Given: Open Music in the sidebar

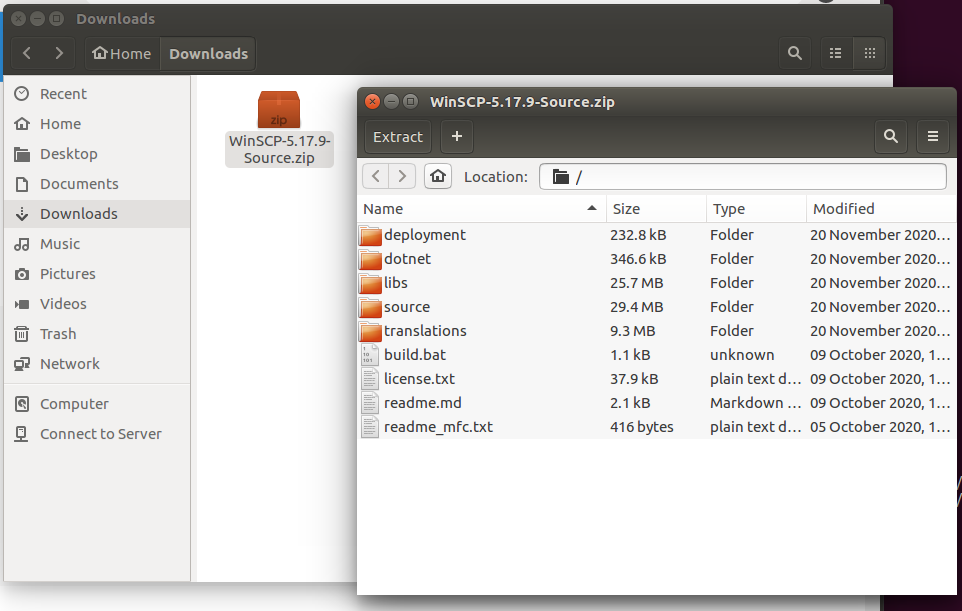Looking at the screenshot, I should pos(98,244).
